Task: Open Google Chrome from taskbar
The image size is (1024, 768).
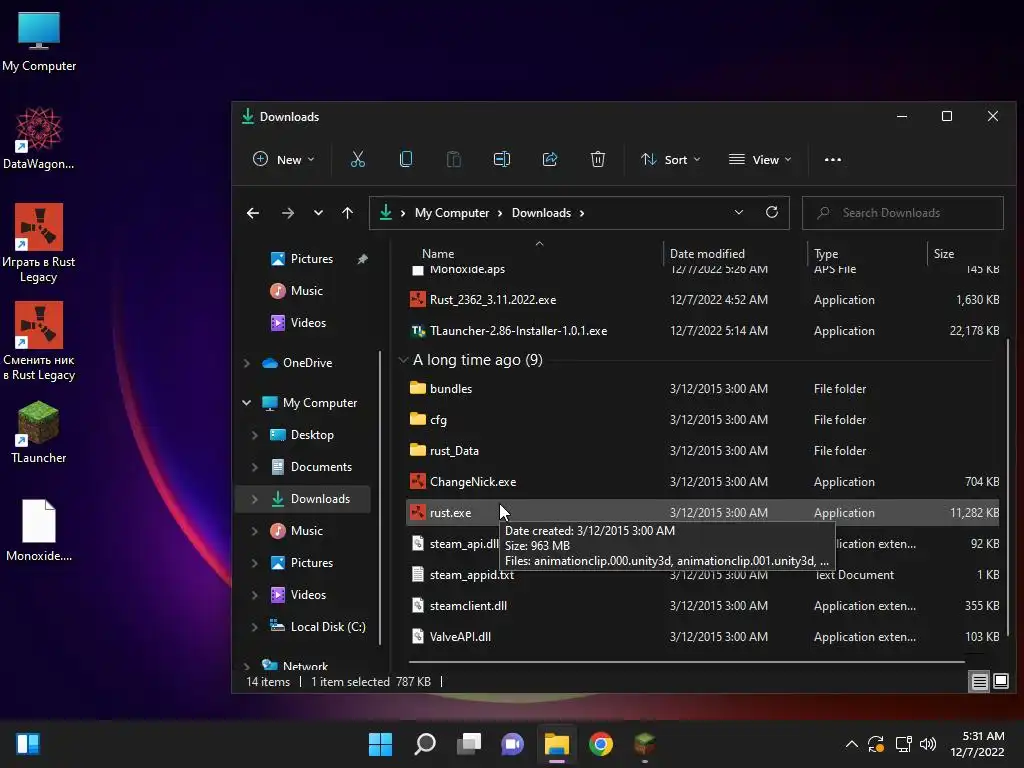Action: coord(601,744)
